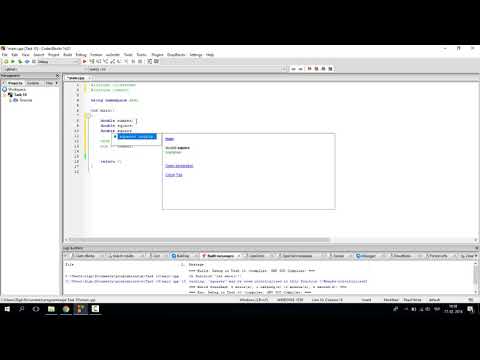Click the Jump back arrow icon
The image size is (480, 360).
tap(294, 69)
